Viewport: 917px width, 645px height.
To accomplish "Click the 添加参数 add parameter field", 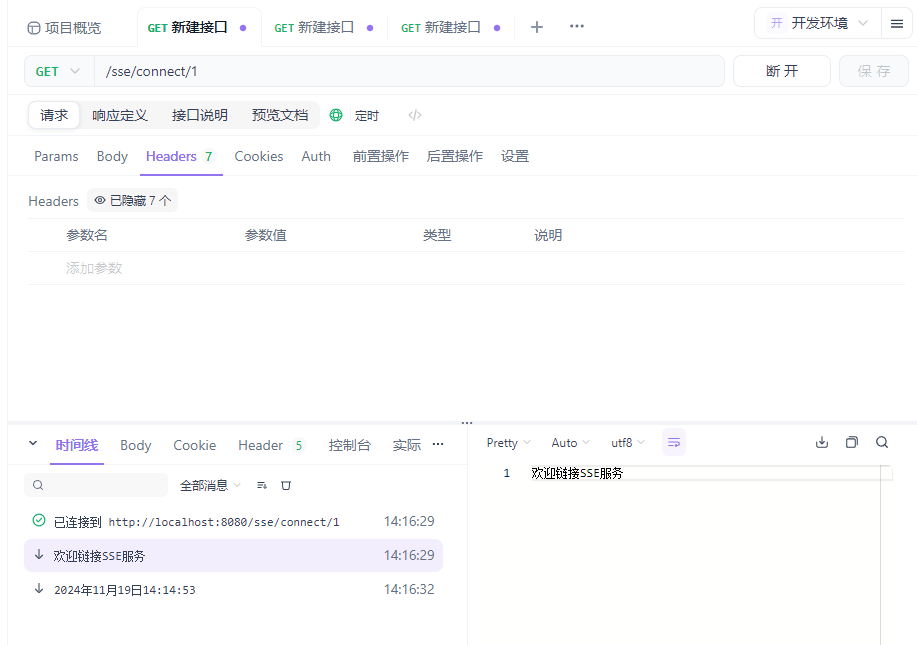I will (94, 268).
